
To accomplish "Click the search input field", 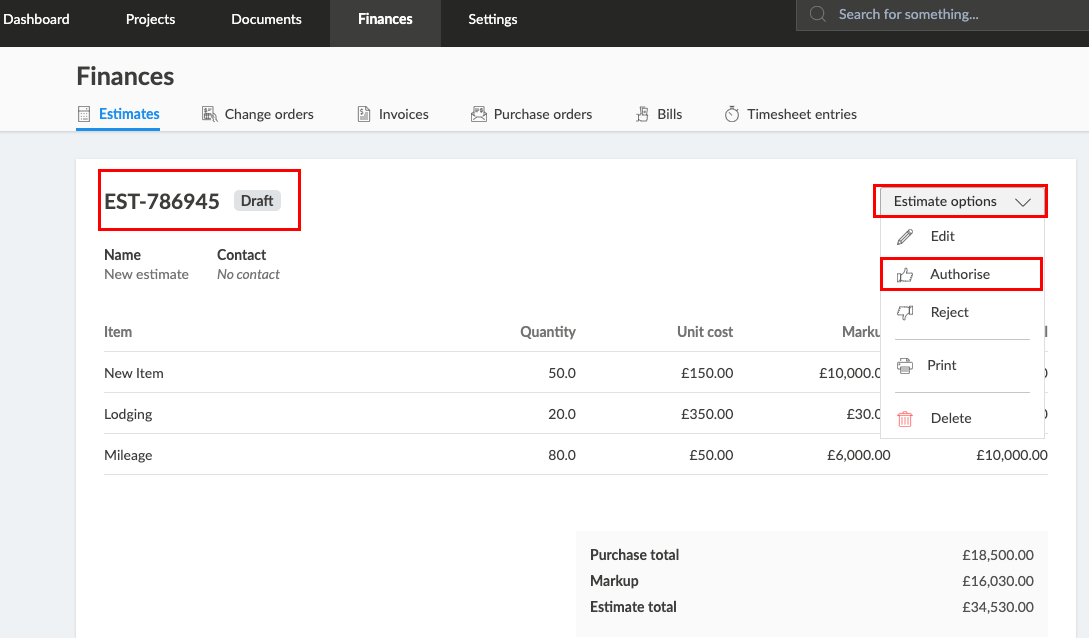I will click(942, 15).
